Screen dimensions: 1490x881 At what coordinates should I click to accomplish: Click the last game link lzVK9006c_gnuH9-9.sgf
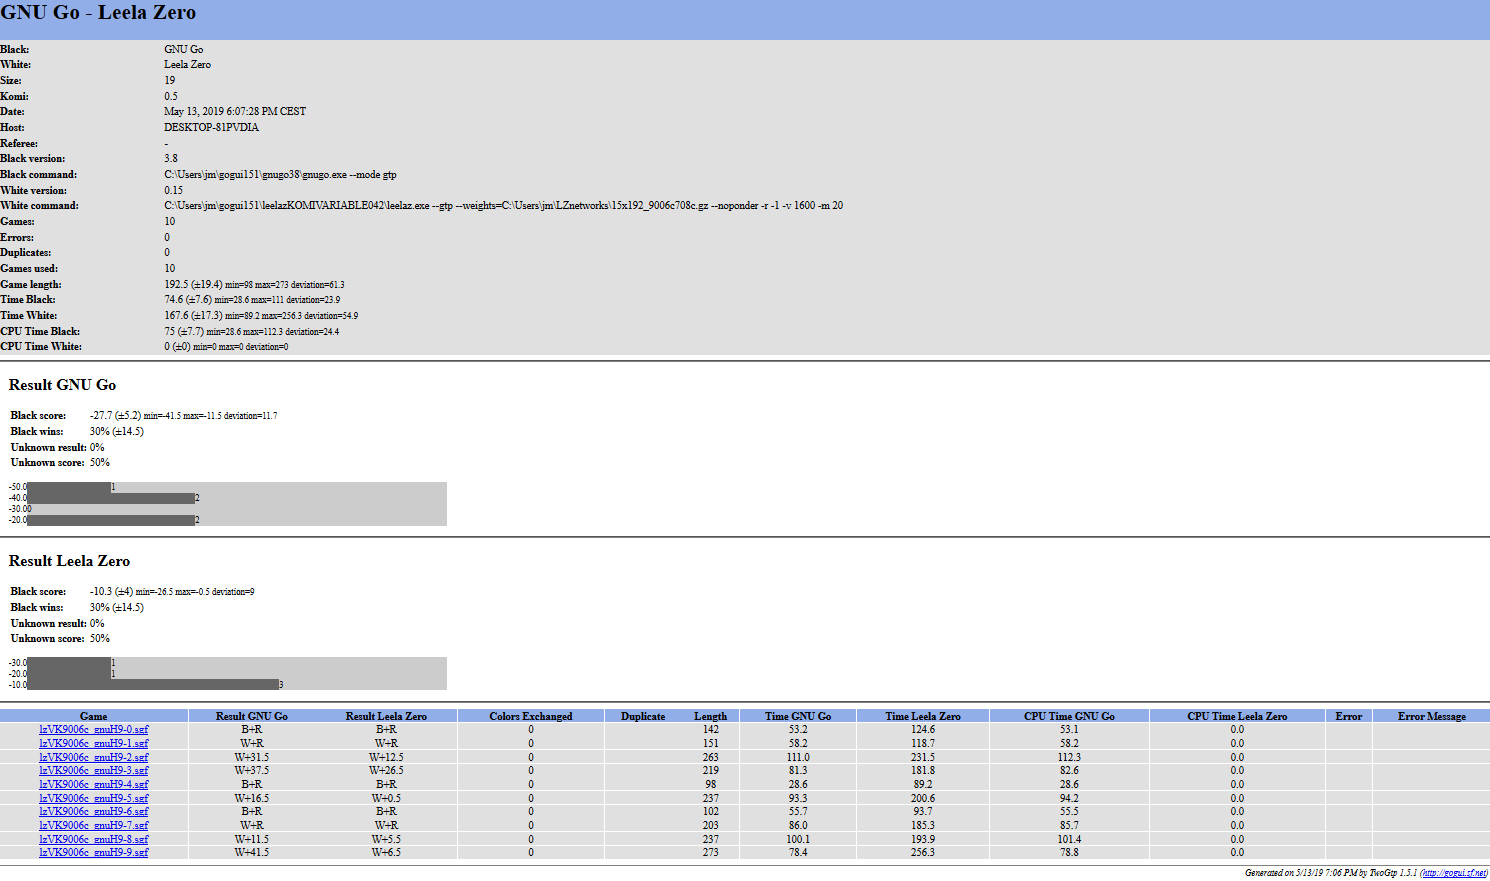(94, 853)
